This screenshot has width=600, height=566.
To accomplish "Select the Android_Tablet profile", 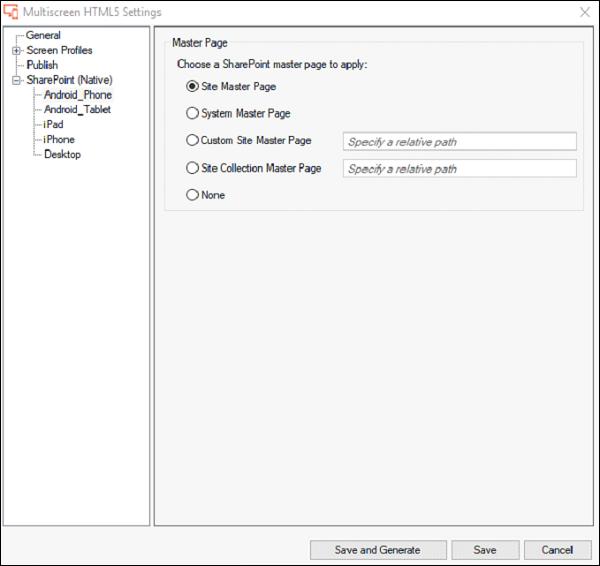I will pyautogui.click(x=77, y=109).
